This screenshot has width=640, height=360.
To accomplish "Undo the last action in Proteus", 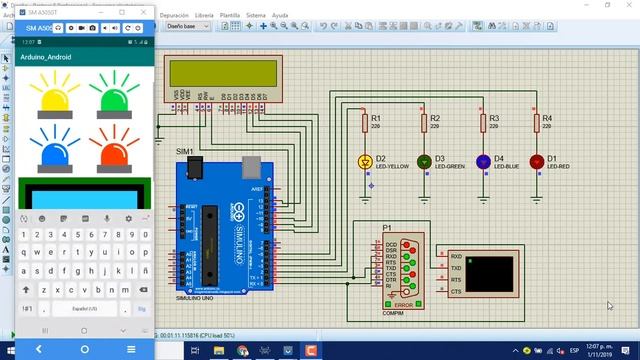I will point(323,26).
